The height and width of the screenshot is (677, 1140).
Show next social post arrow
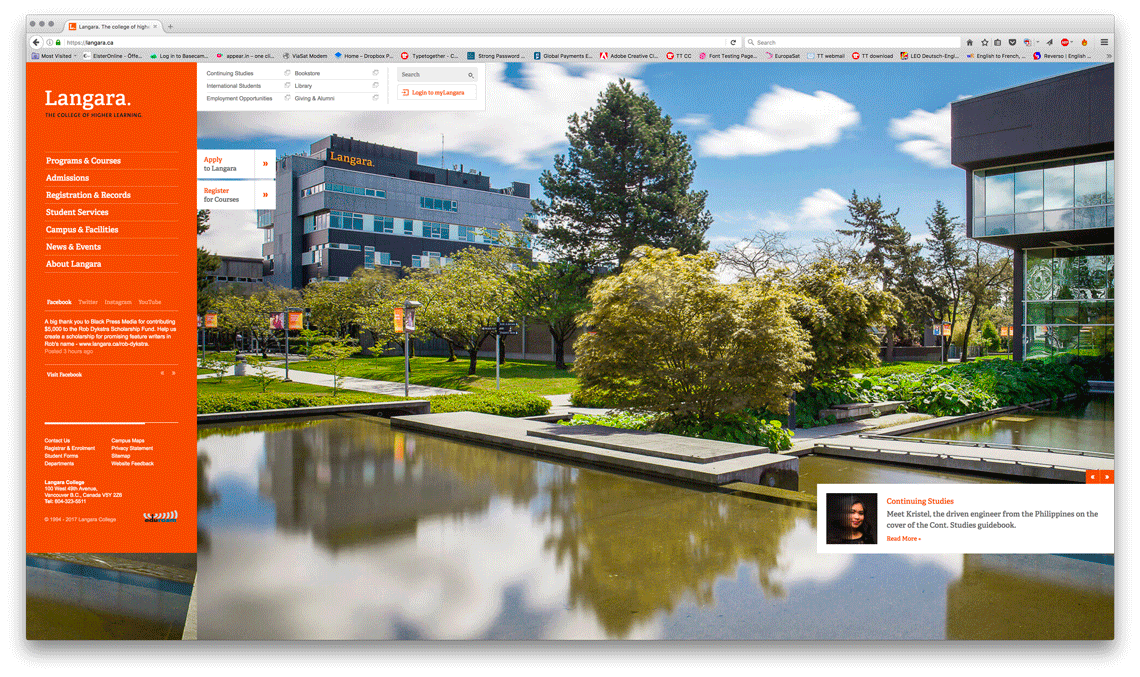click(x=173, y=373)
